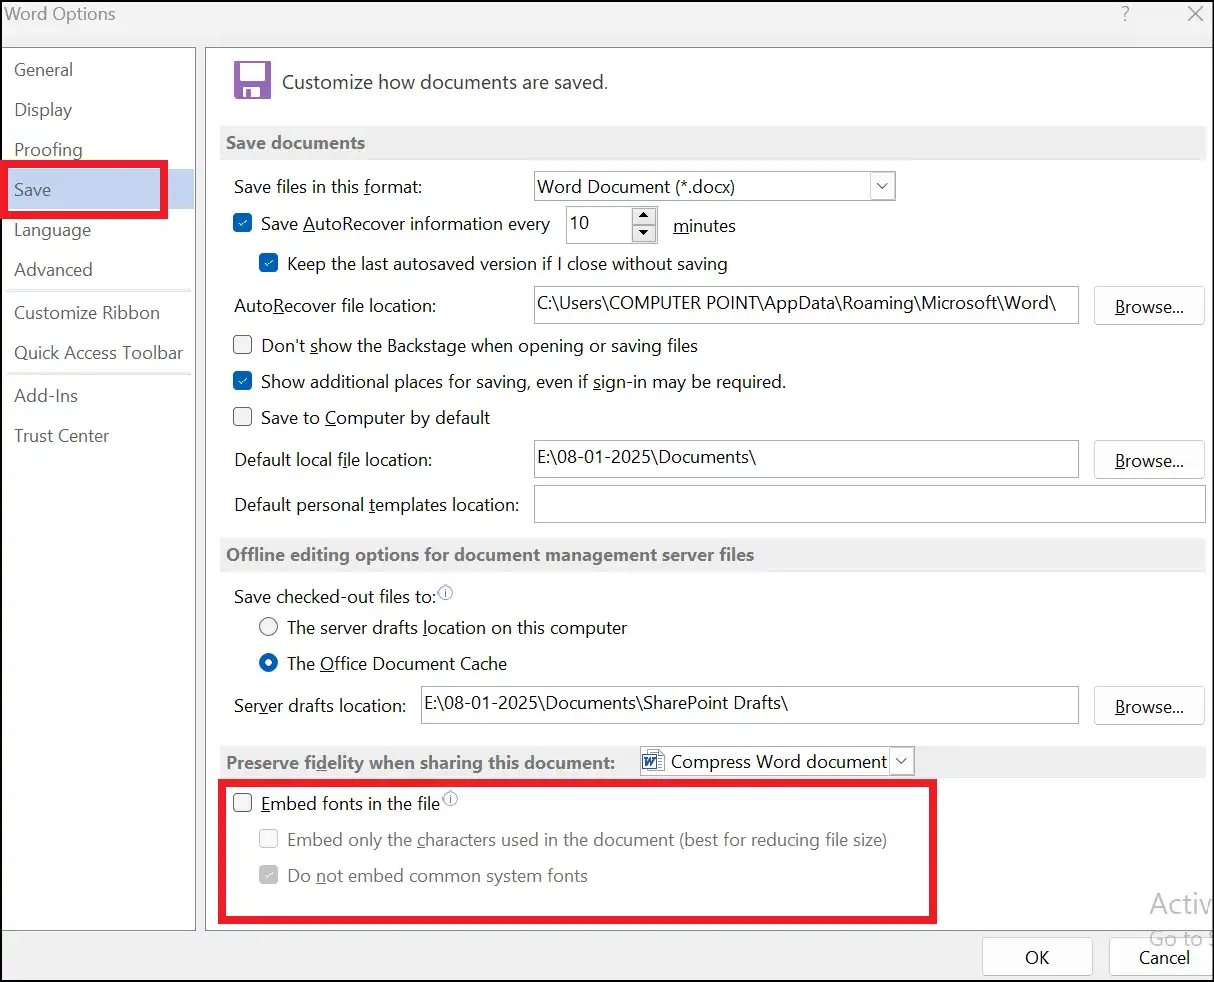The width and height of the screenshot is (1214, 982).
Task: Browse for Server drafts location
Action: [x=1149, y=707]
